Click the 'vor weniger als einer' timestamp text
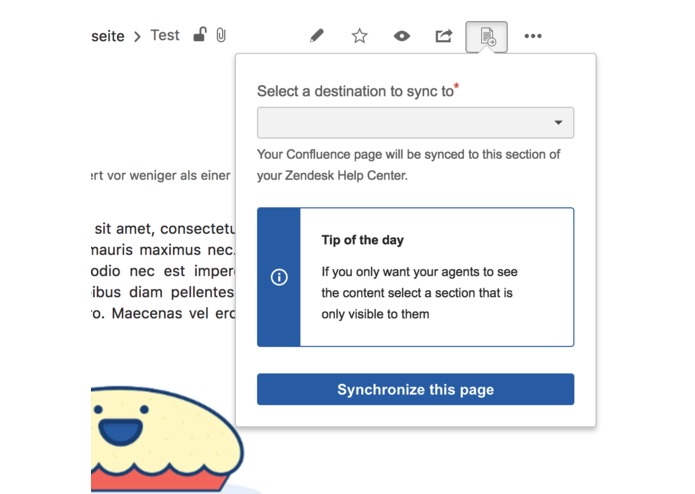 (169, 175)
